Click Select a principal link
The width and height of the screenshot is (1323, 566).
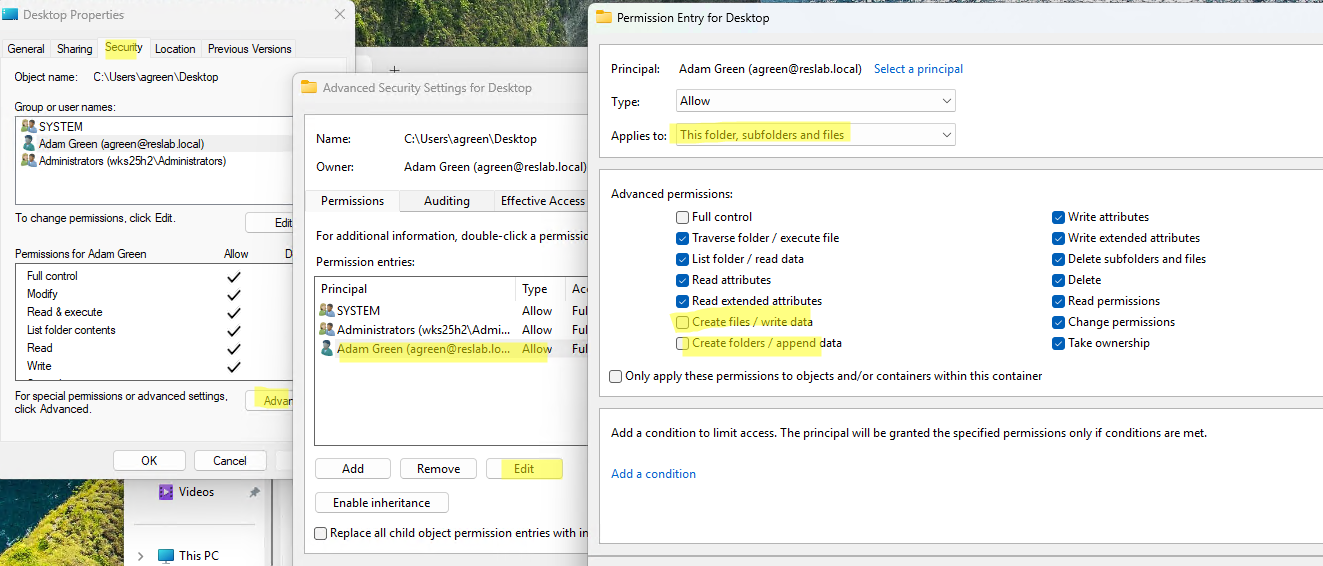click(918, 69)
